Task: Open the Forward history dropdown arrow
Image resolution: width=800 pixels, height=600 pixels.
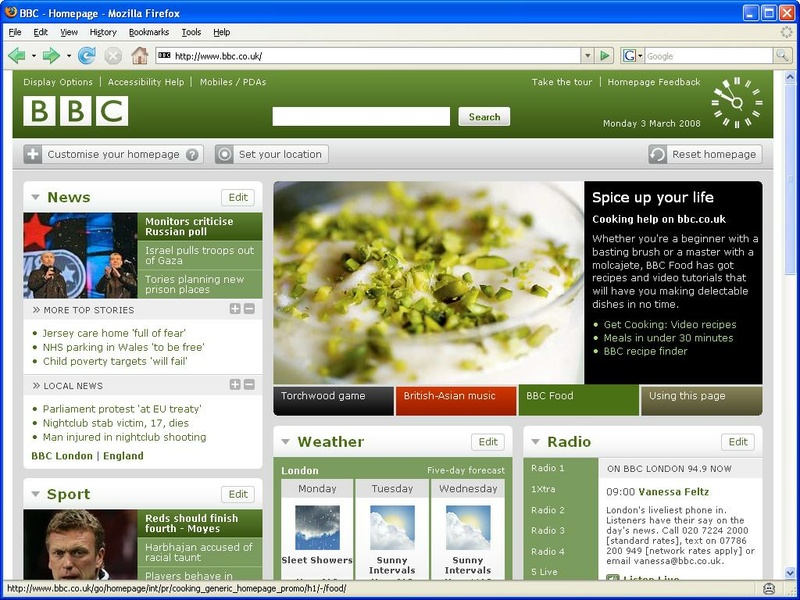Action: pyautogui.click(x=68, y=56)
